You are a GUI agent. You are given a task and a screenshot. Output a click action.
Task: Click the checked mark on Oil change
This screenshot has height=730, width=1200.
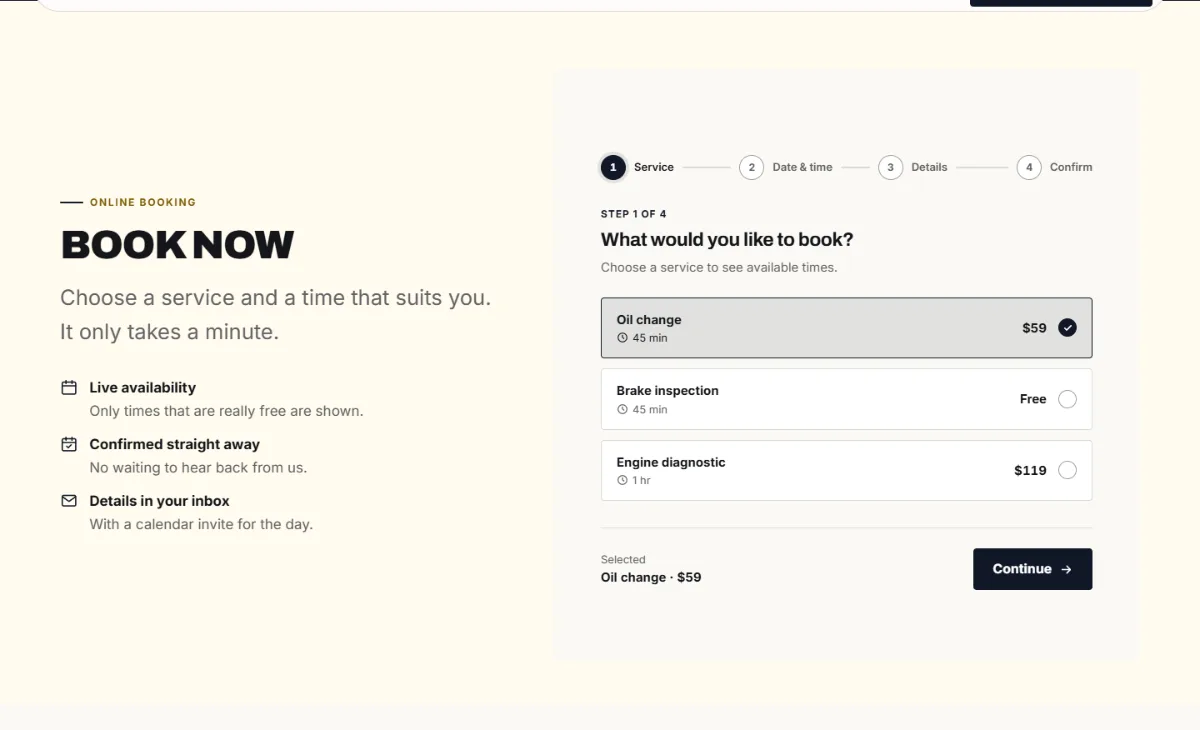(1067, 328)
